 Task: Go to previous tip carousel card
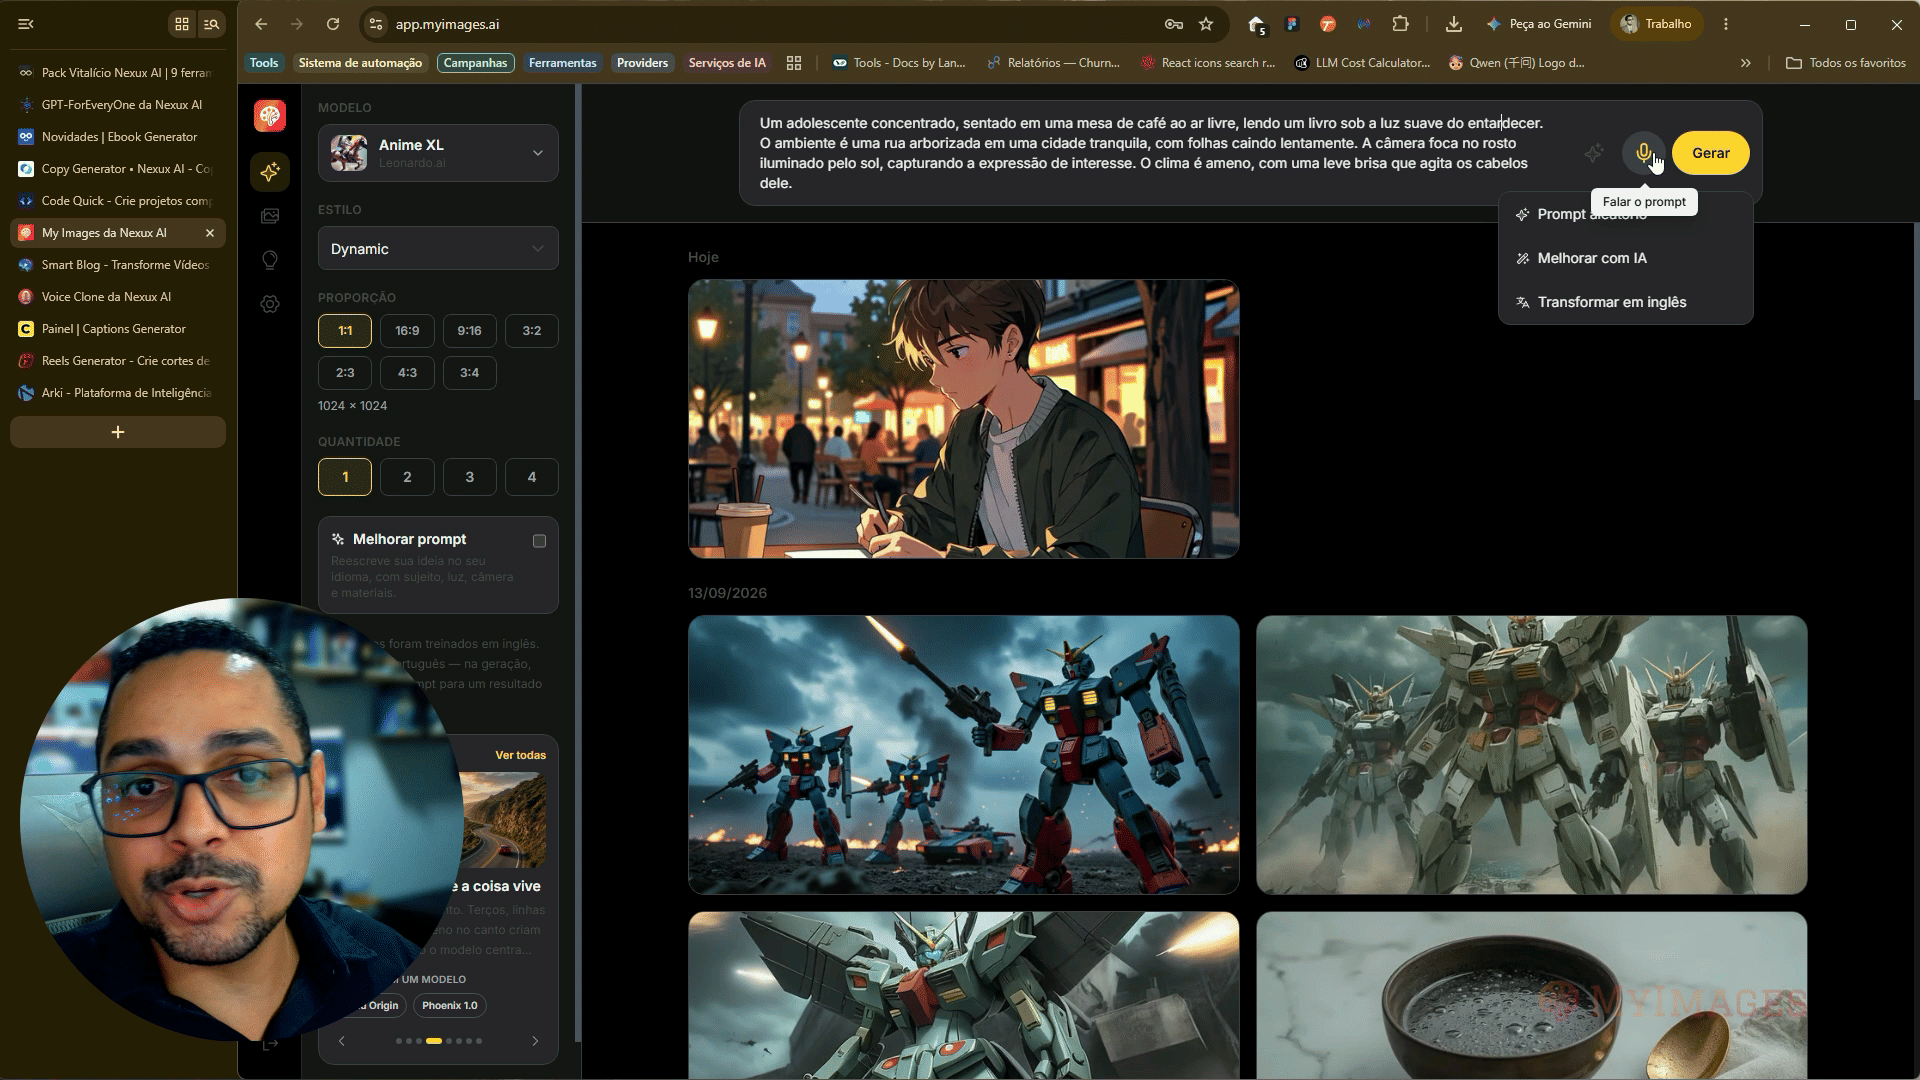pyautogui.click(x=342, y=1041)
